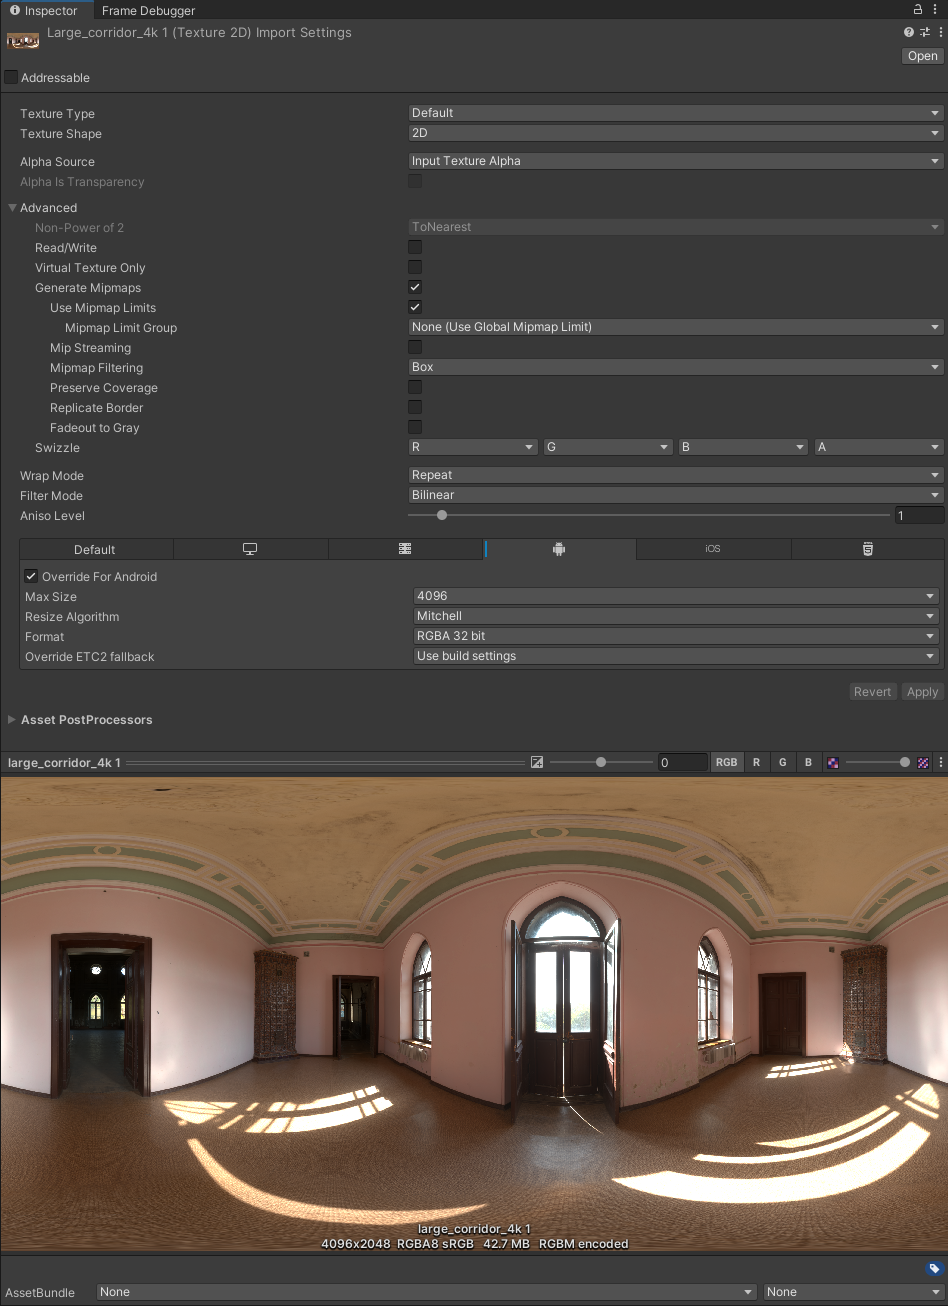
Task: Click the B channel preview button
Action: click(808, 761)
